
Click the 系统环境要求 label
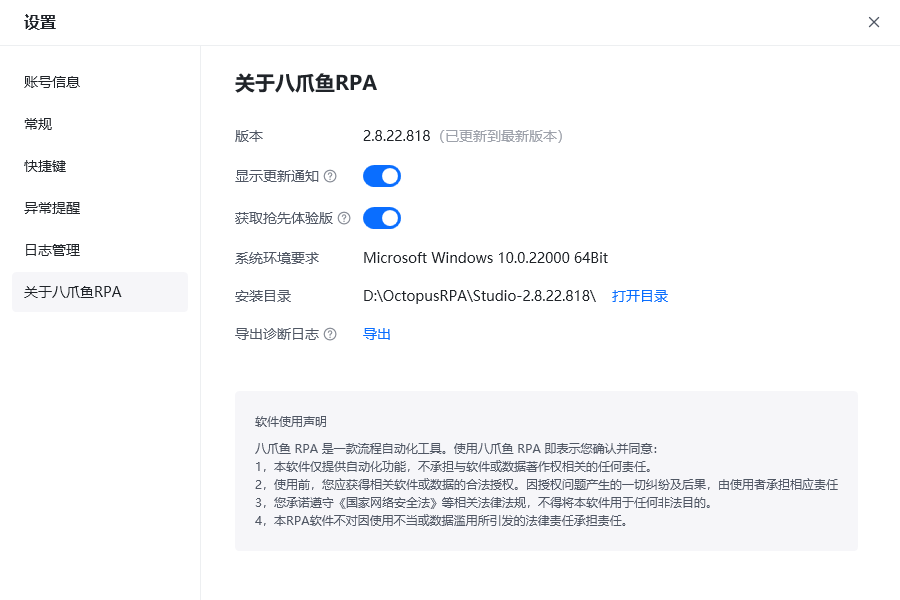(x=277, y=258)
